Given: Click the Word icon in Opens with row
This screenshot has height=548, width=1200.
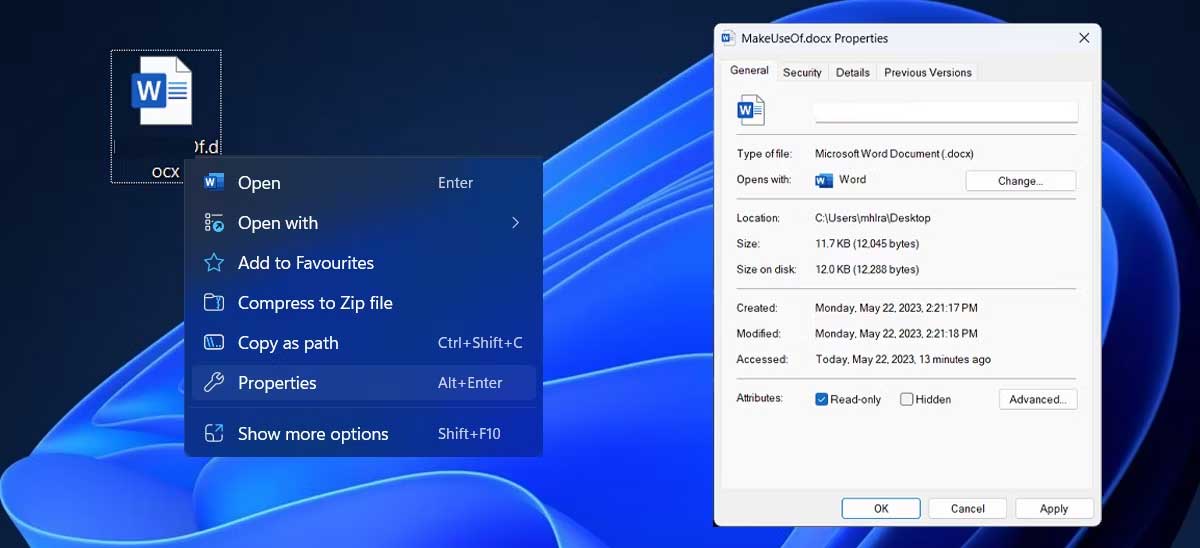Looking at the screenshot, I should (824, 180).
